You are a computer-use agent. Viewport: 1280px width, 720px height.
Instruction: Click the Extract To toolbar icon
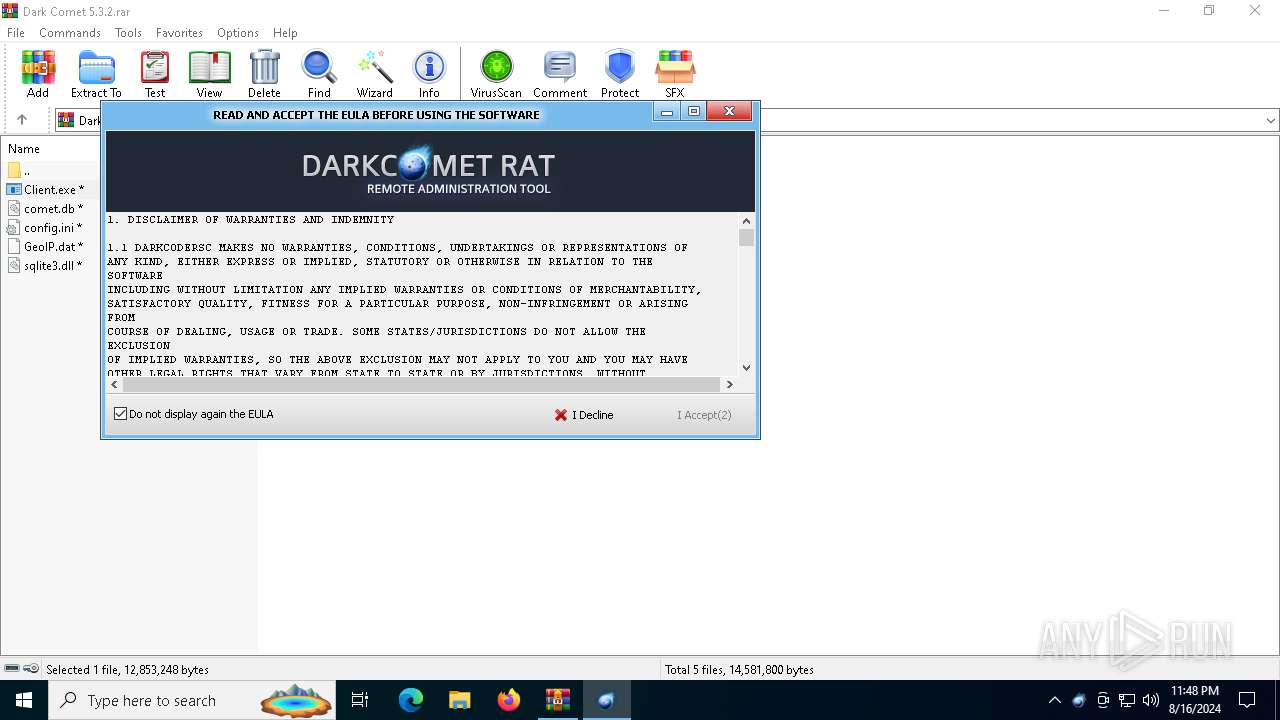pos(96,74)
